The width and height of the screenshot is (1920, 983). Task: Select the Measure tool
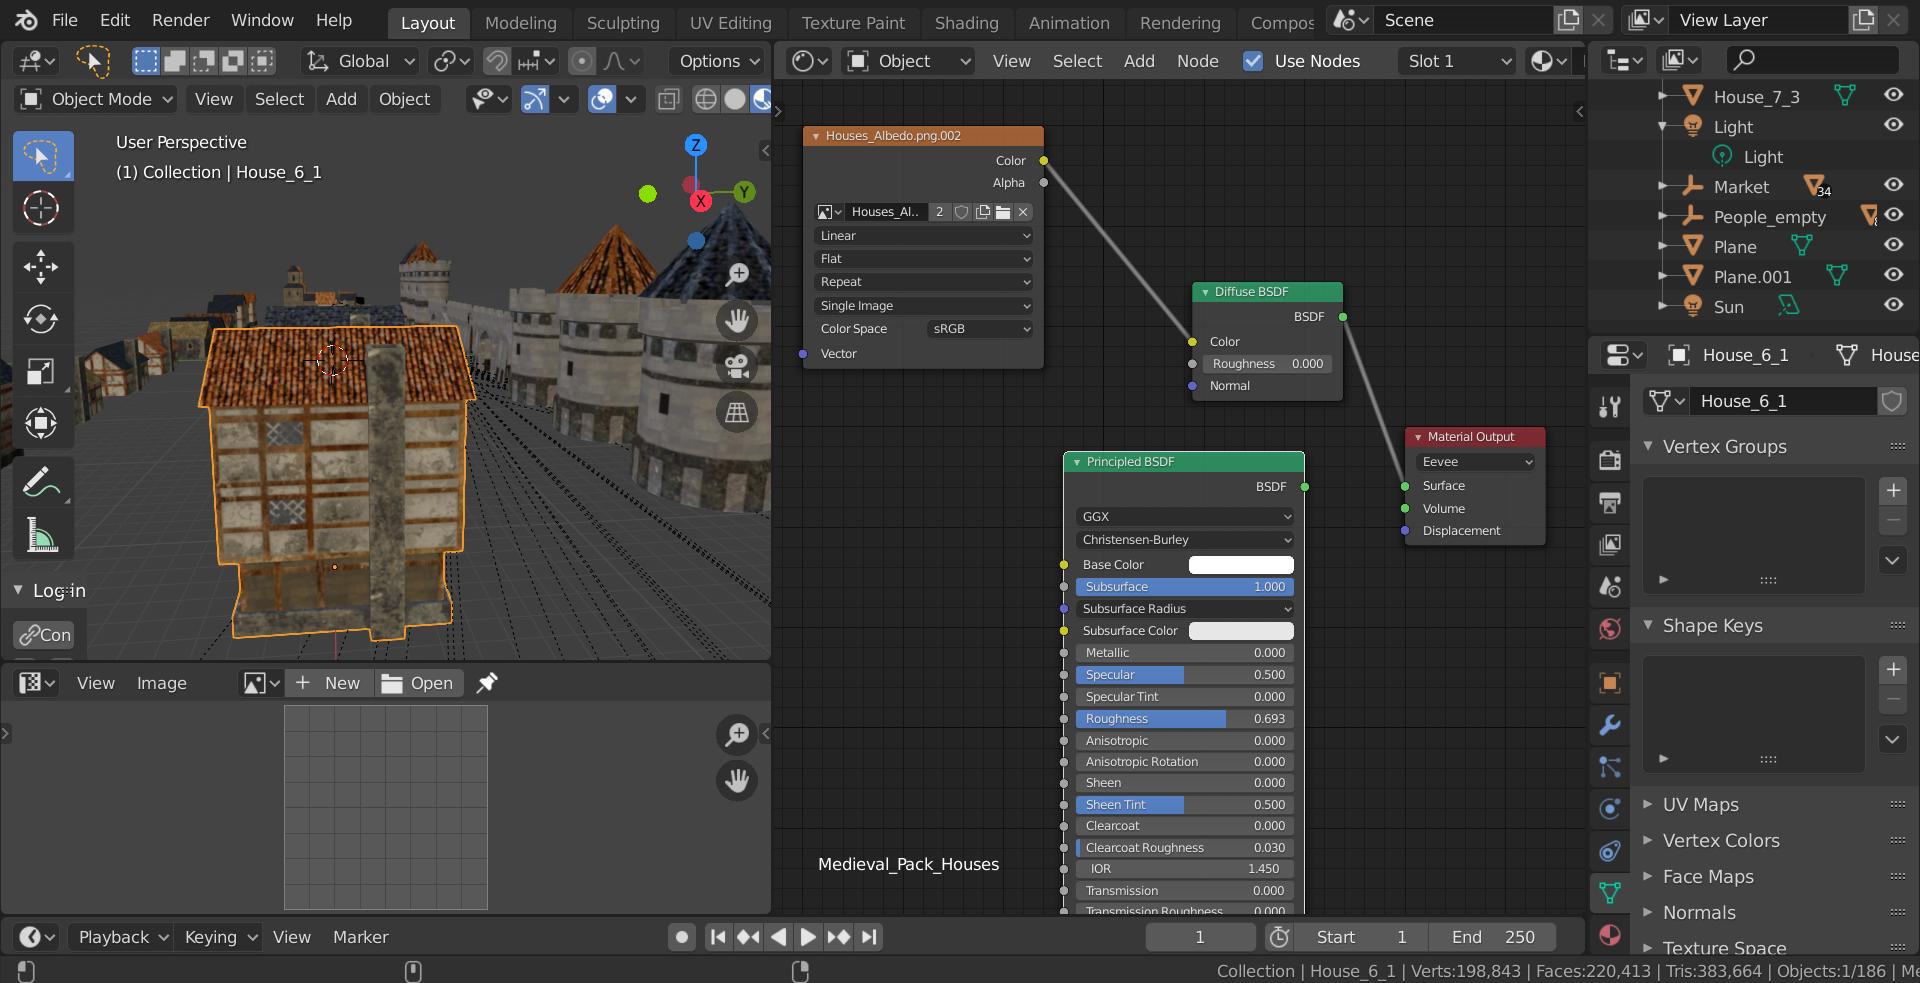[41, 535]
